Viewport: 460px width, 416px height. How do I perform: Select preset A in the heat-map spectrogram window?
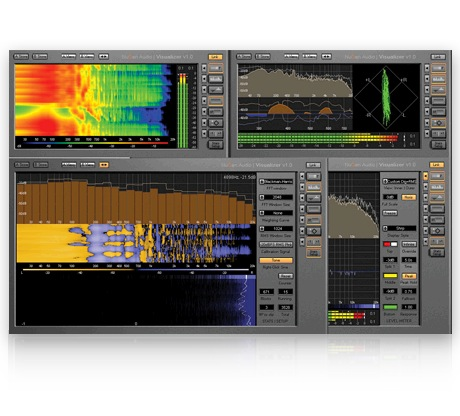pos(21,57)
